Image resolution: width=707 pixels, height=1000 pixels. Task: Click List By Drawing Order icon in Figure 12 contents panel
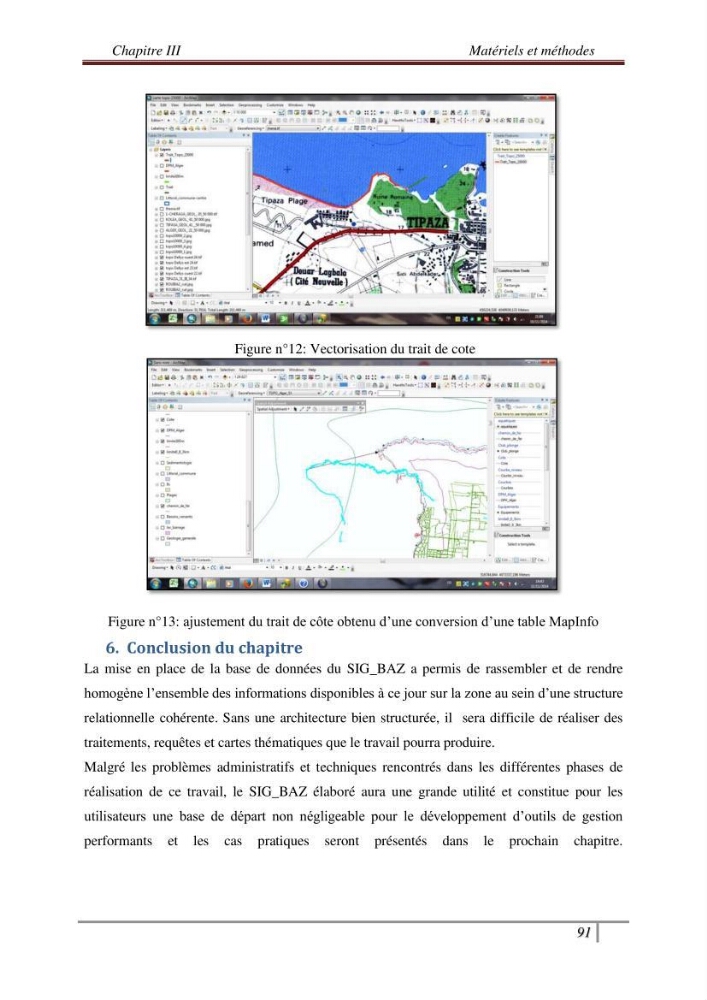click(151, 142)
